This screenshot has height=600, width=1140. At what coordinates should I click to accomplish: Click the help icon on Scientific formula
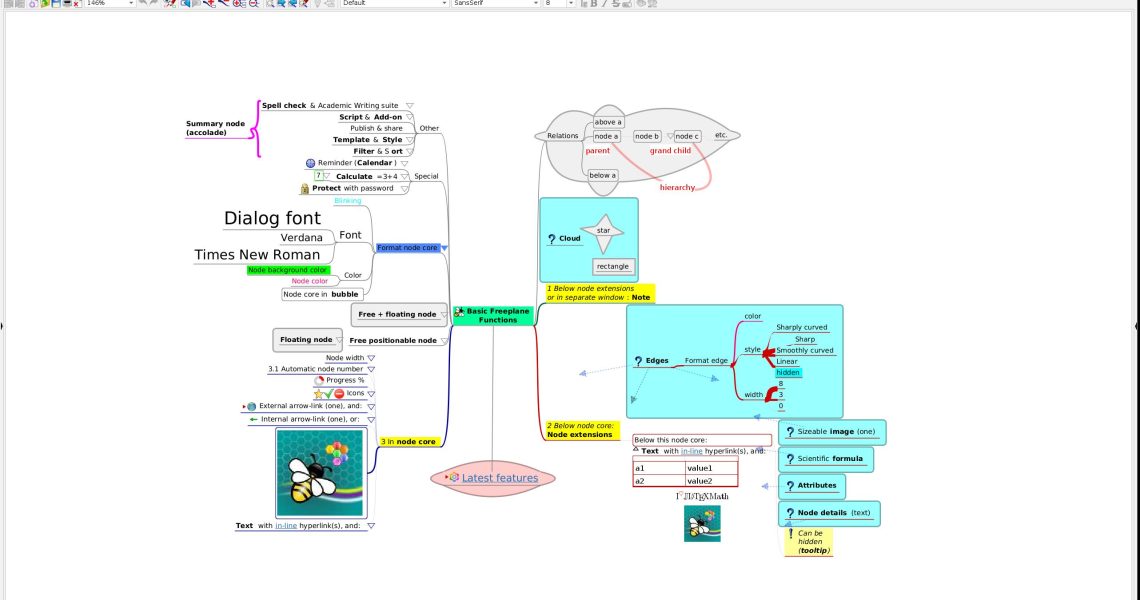point(790,459)
